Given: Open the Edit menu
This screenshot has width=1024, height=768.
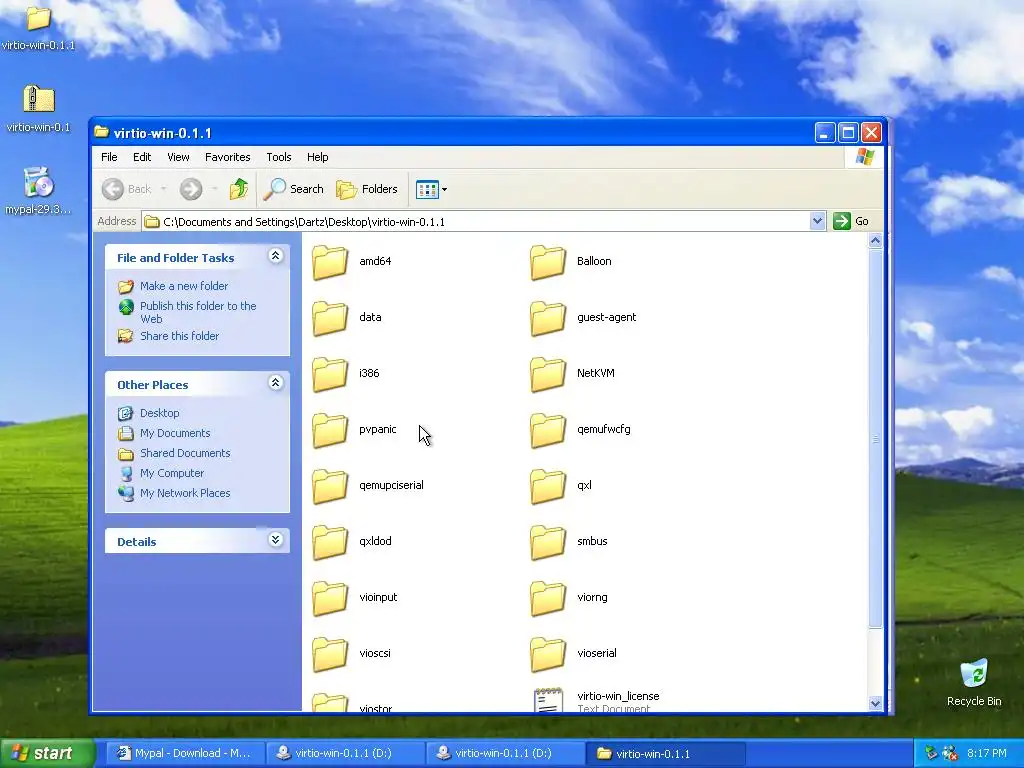Looking at the screenshot, I should point(142,157).
